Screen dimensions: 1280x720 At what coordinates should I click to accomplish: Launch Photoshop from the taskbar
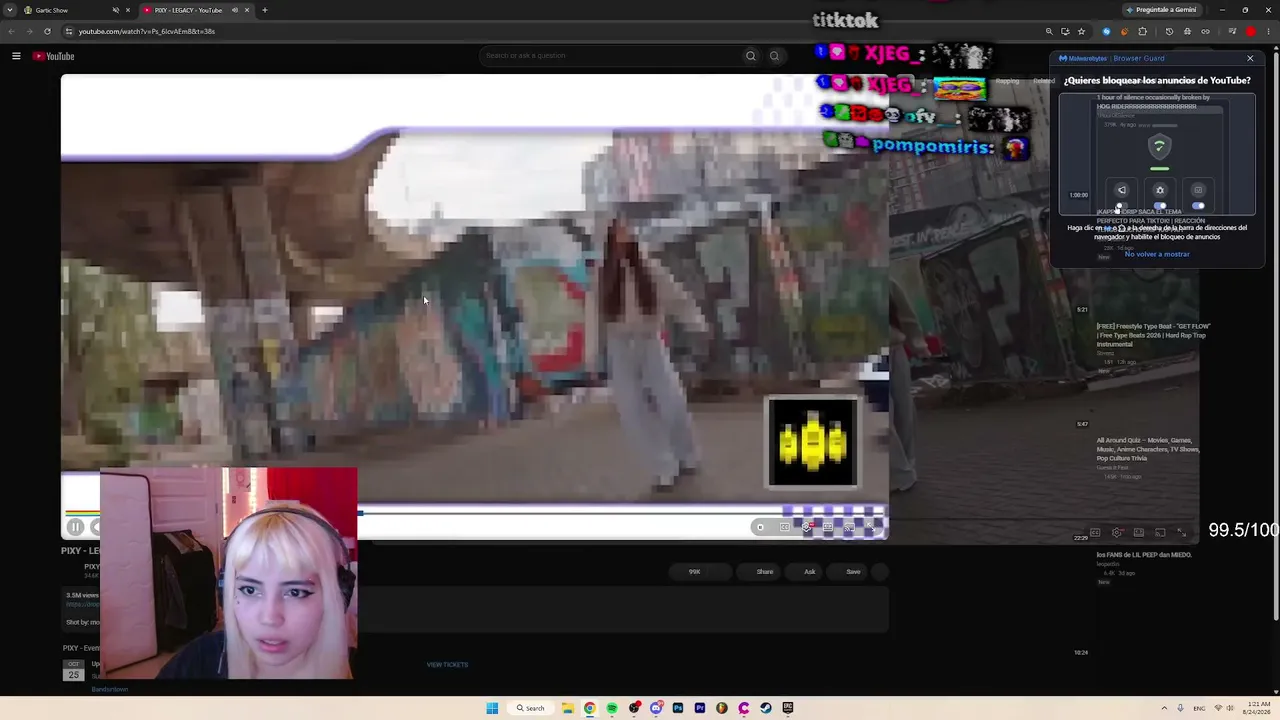(678, 708)
